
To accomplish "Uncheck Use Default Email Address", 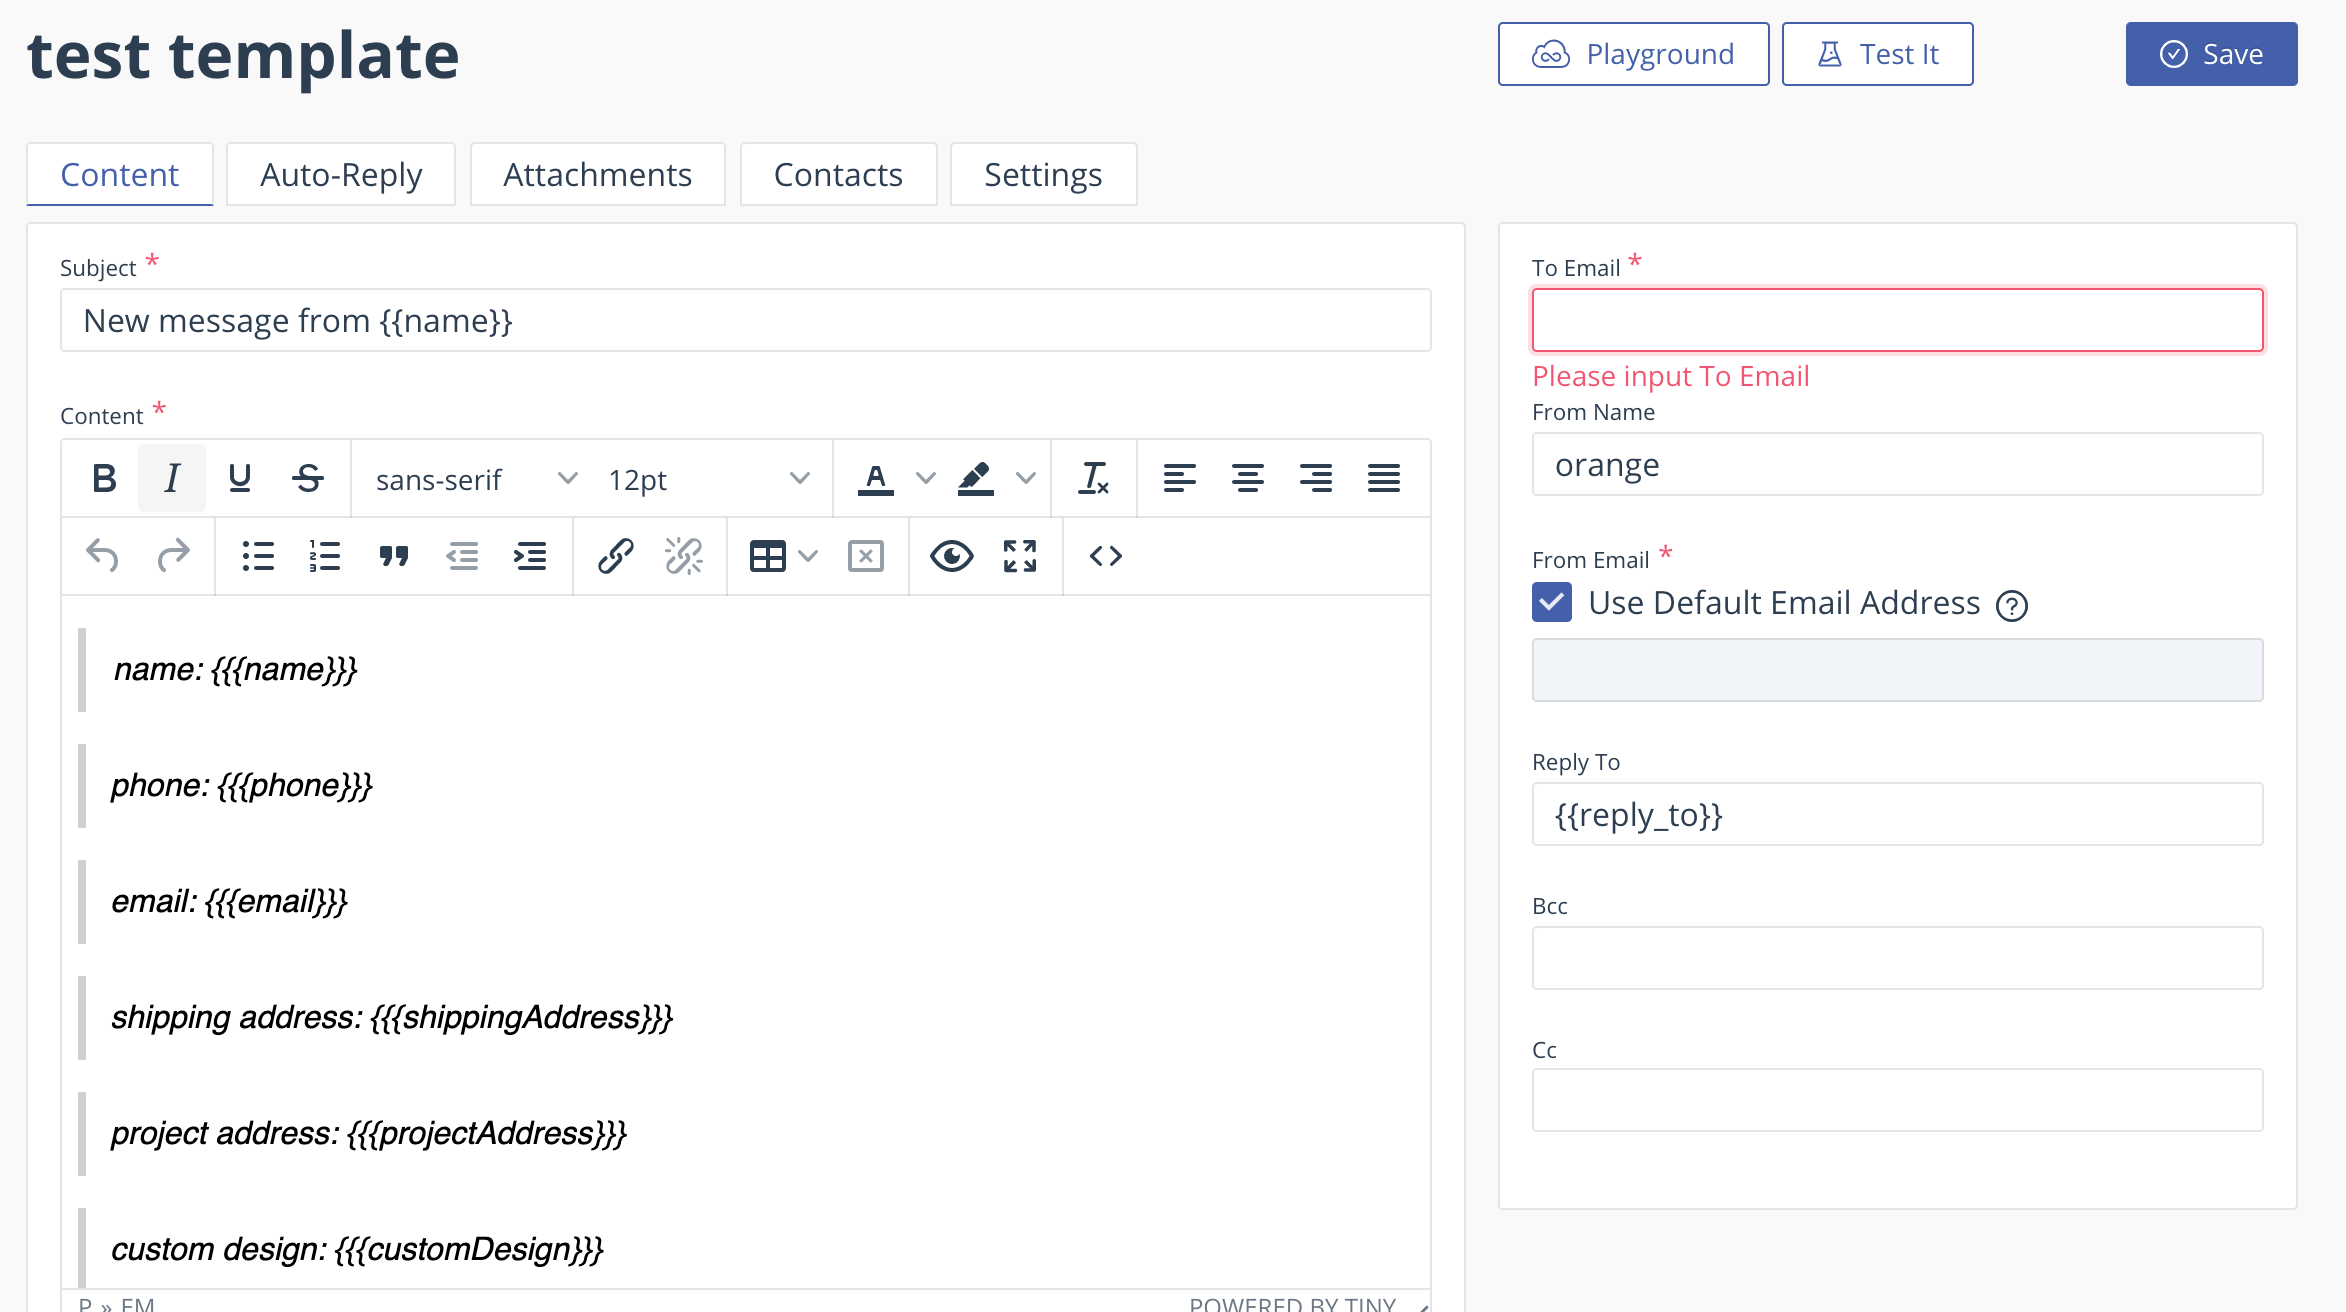I will [1552, 603].
